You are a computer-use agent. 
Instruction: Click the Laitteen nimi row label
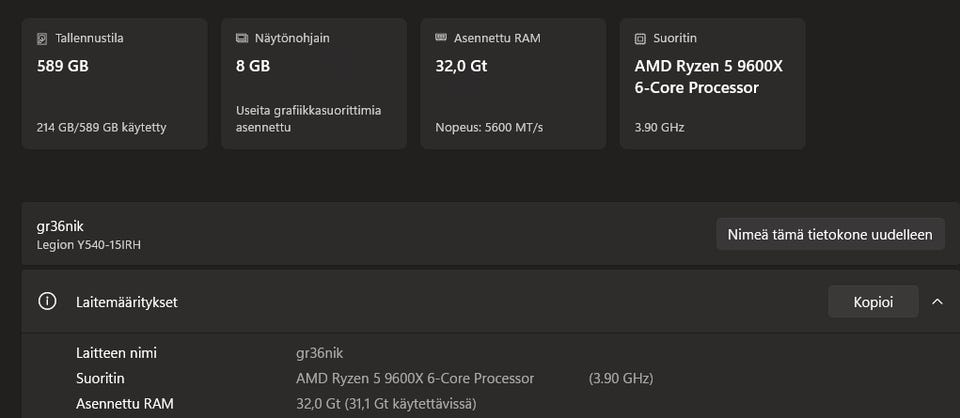[116, 353]
